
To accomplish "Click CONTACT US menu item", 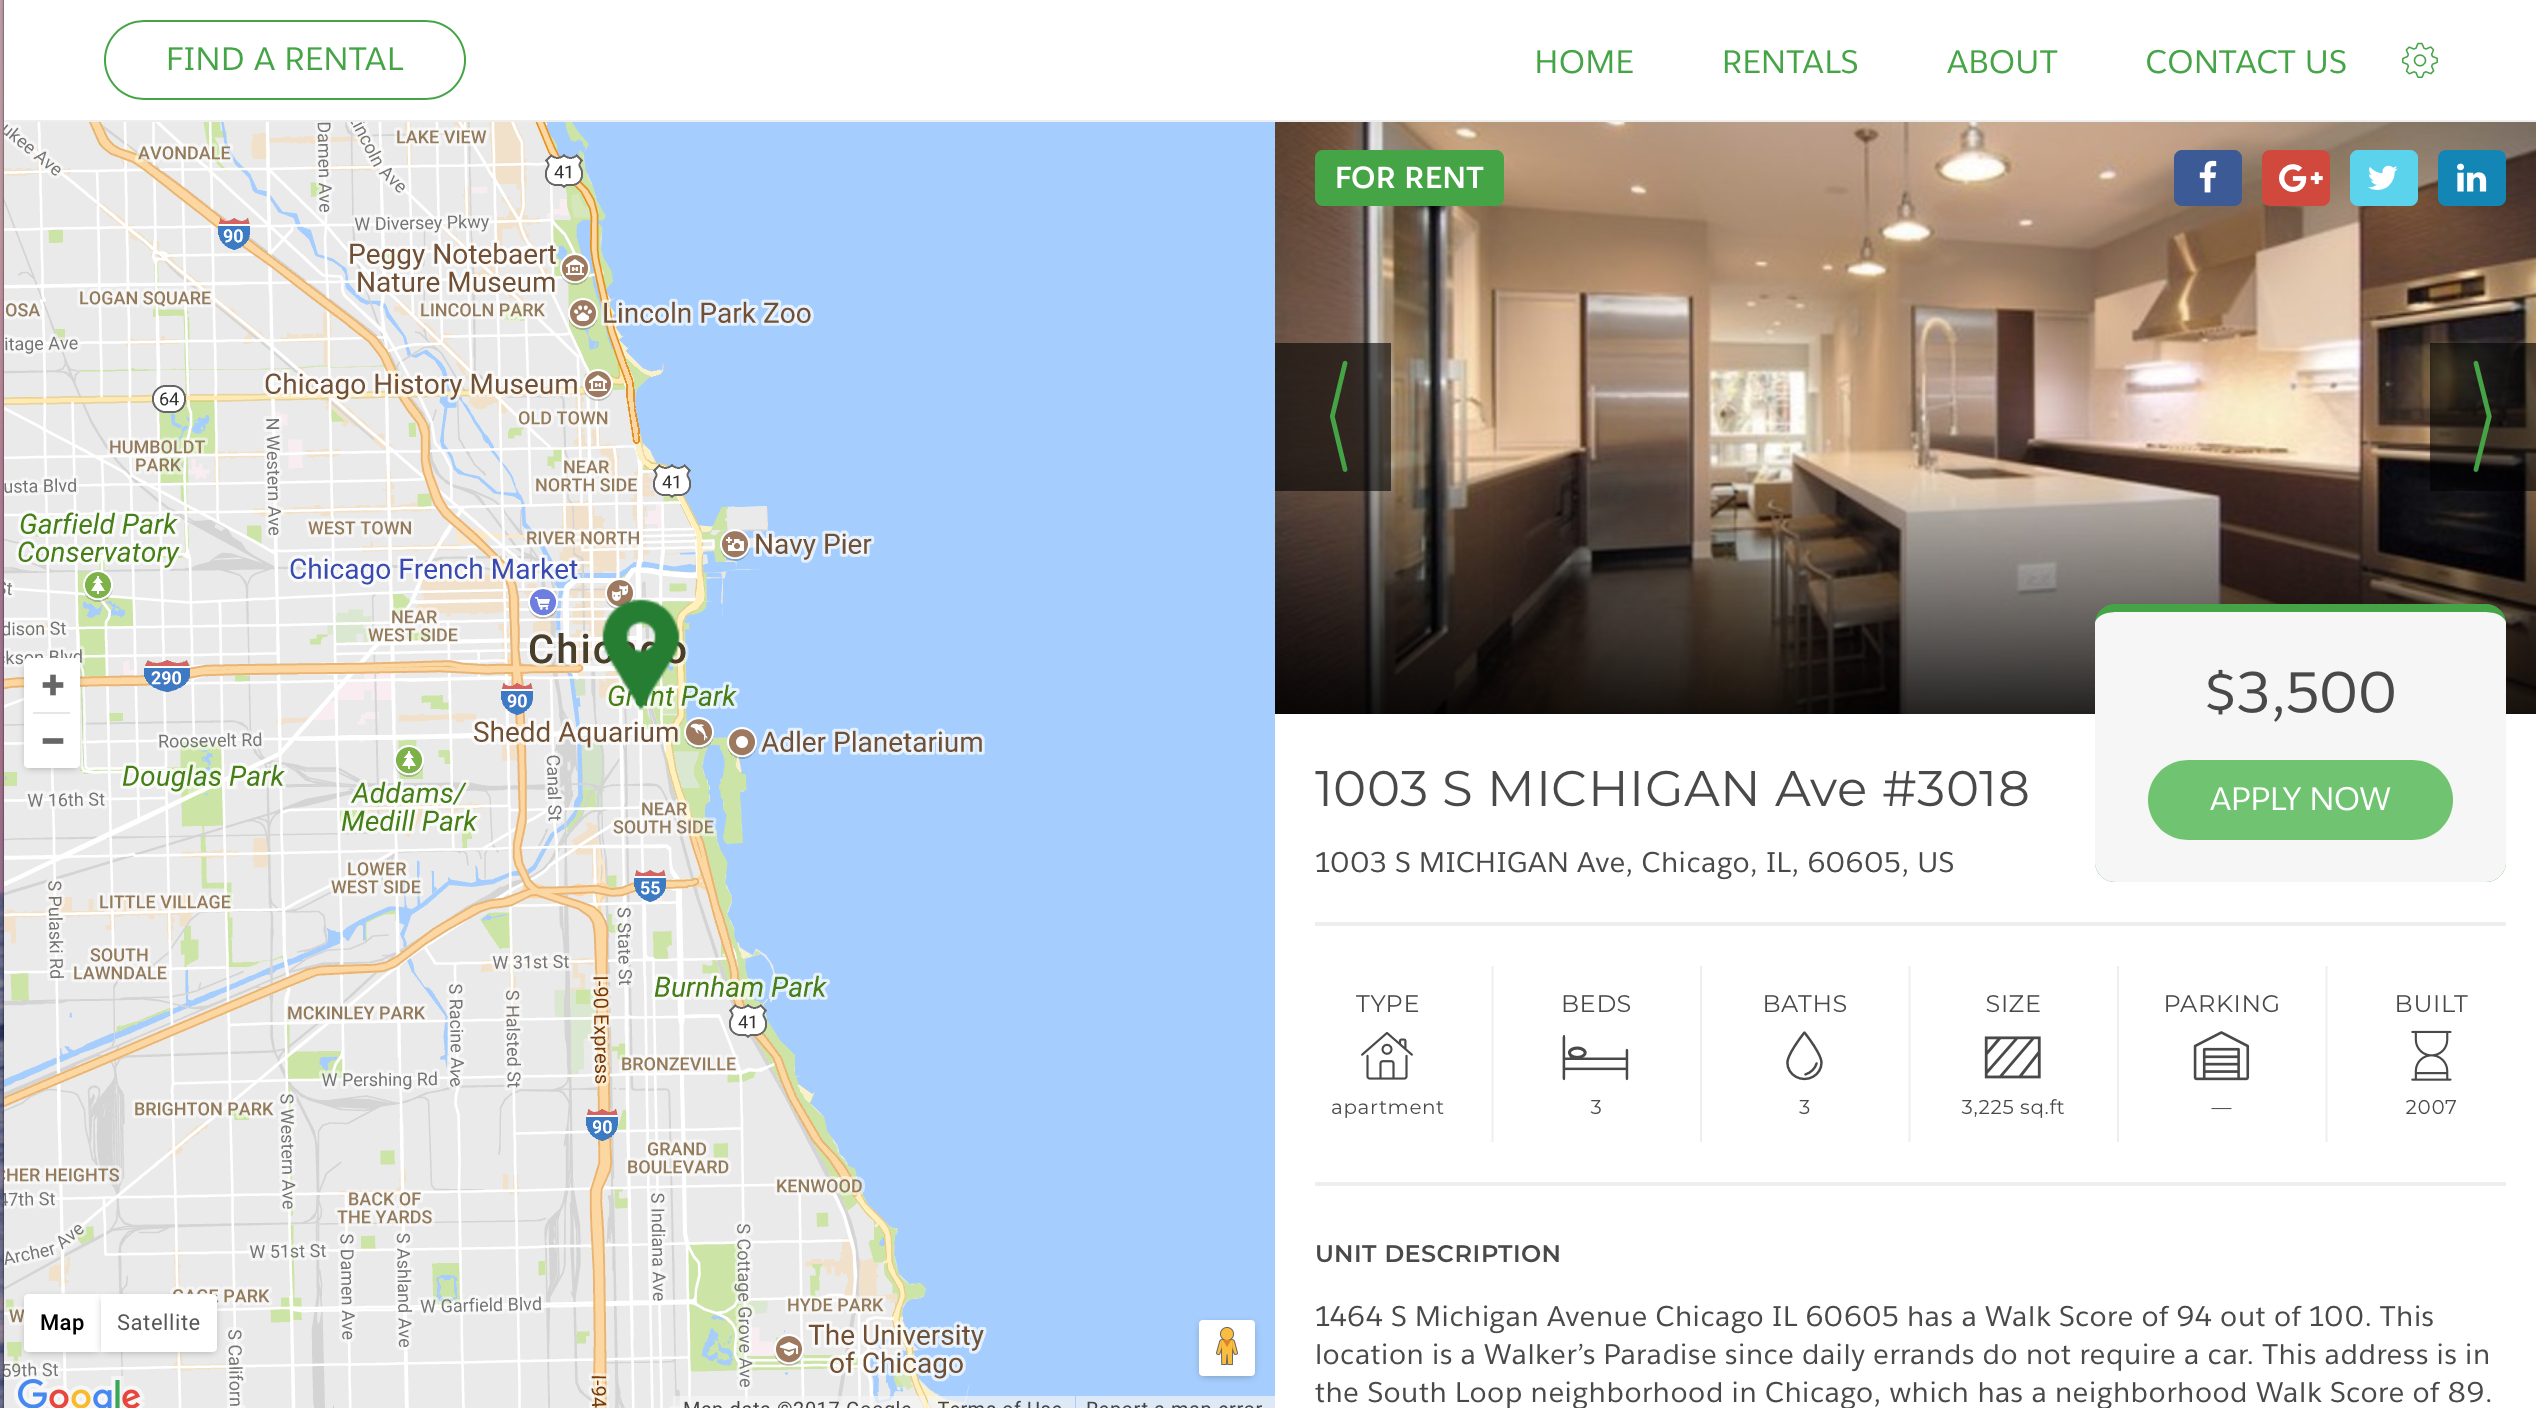I will pyautogui.click(x=2247, y=59).
